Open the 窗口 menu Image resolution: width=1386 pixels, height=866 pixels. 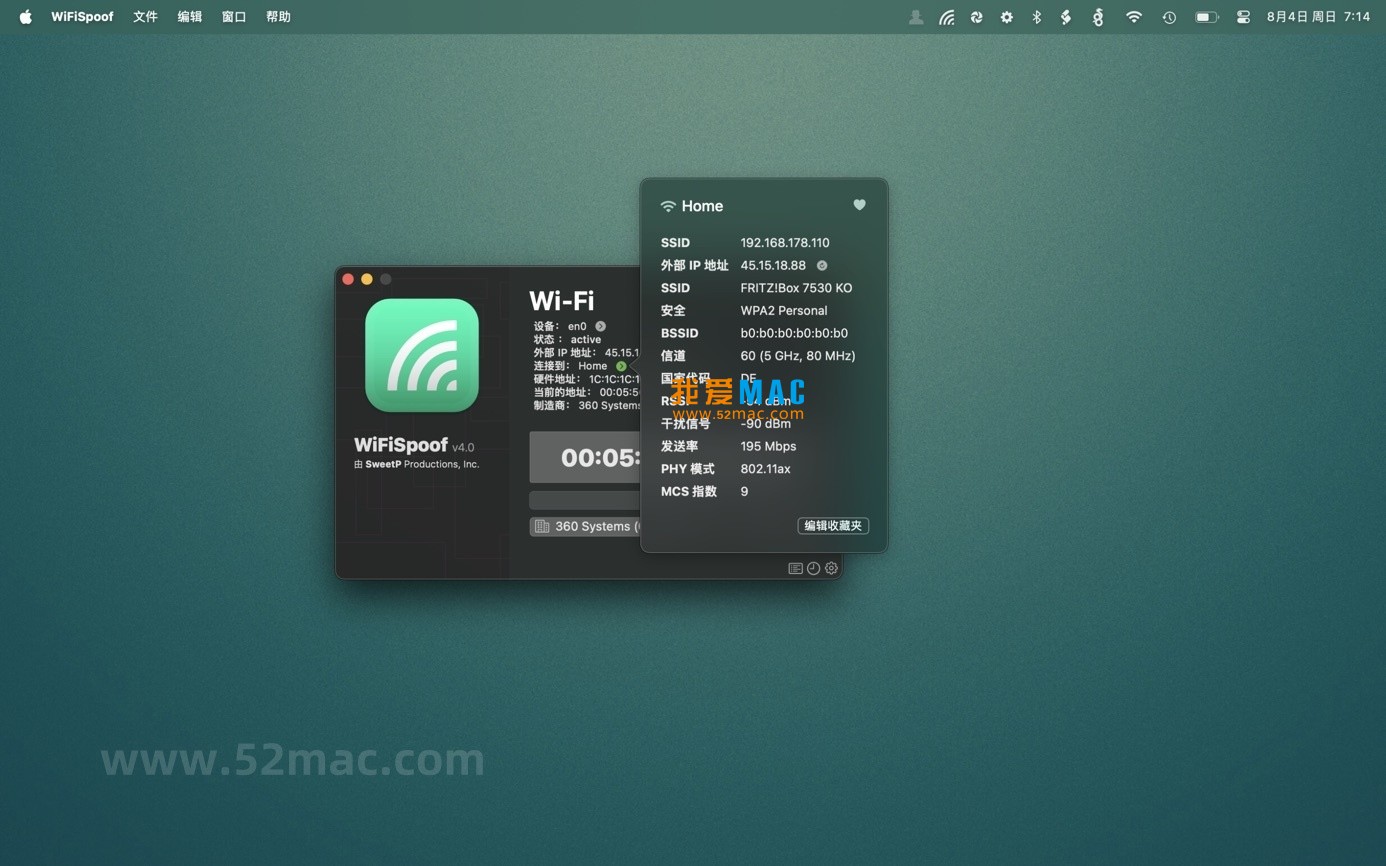pyautogui.click(x=234, y=17)
